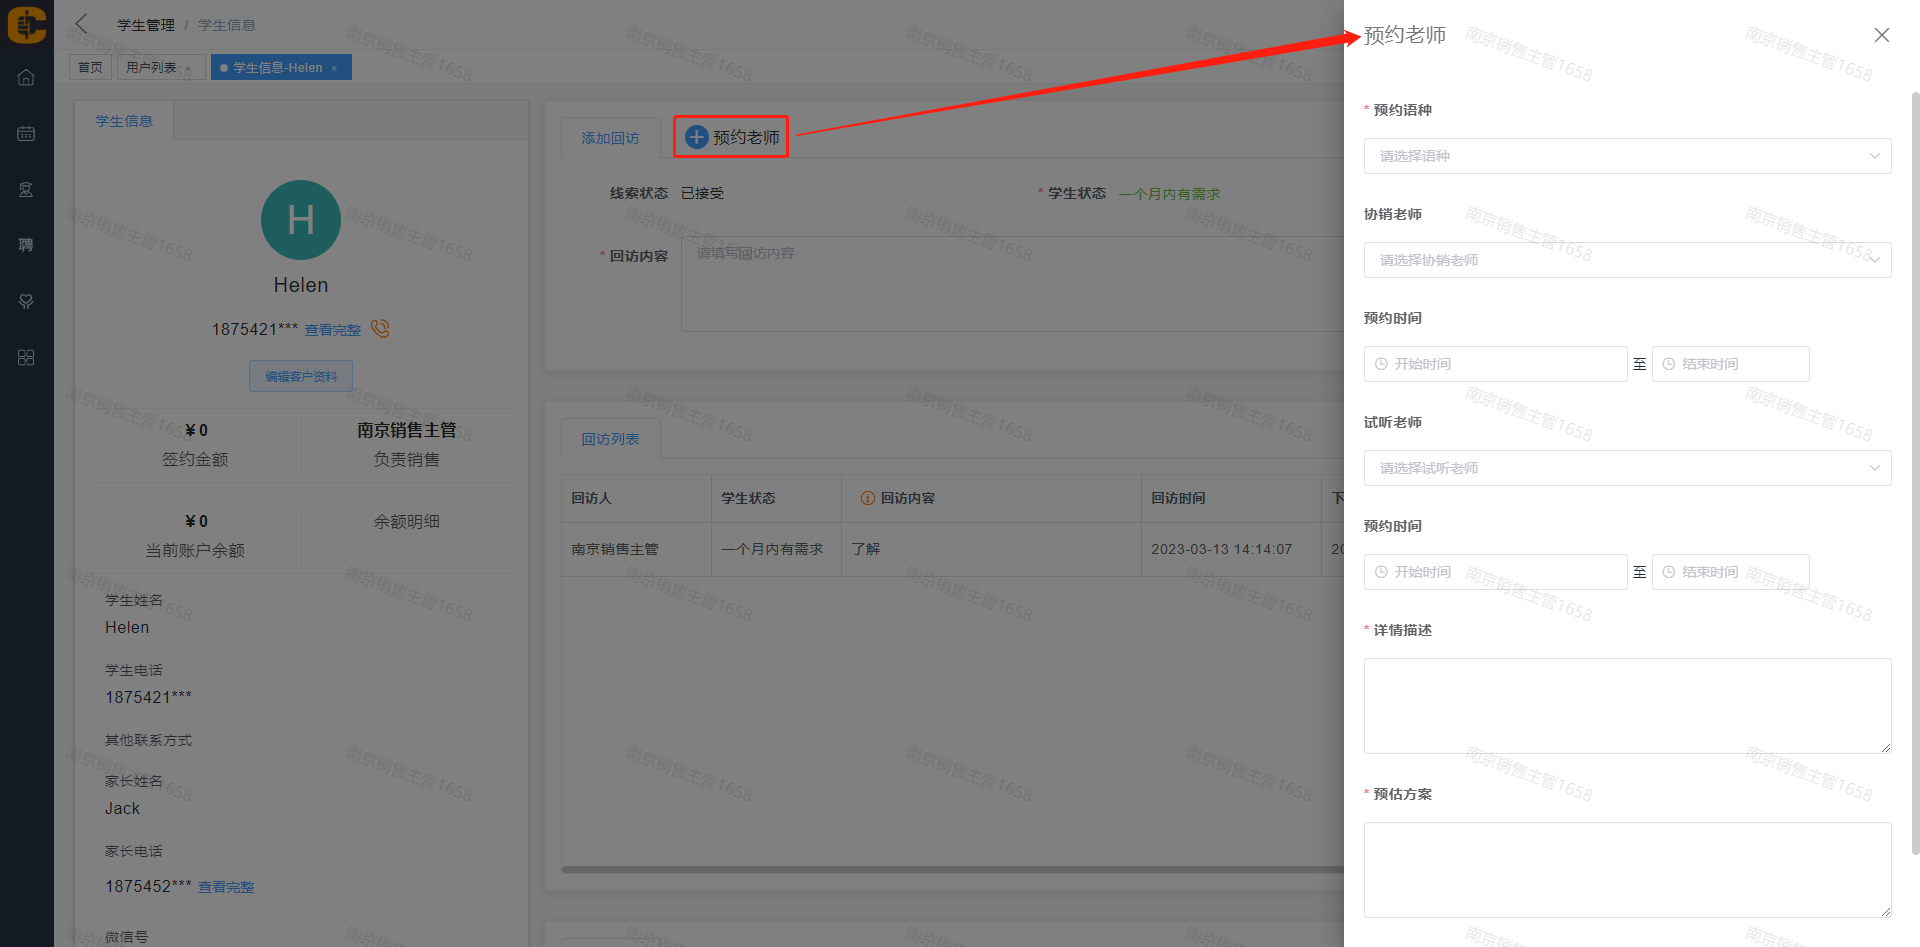Open the 协销老师 selection dropdown
1920x947 pixels.
point(1626,260)
